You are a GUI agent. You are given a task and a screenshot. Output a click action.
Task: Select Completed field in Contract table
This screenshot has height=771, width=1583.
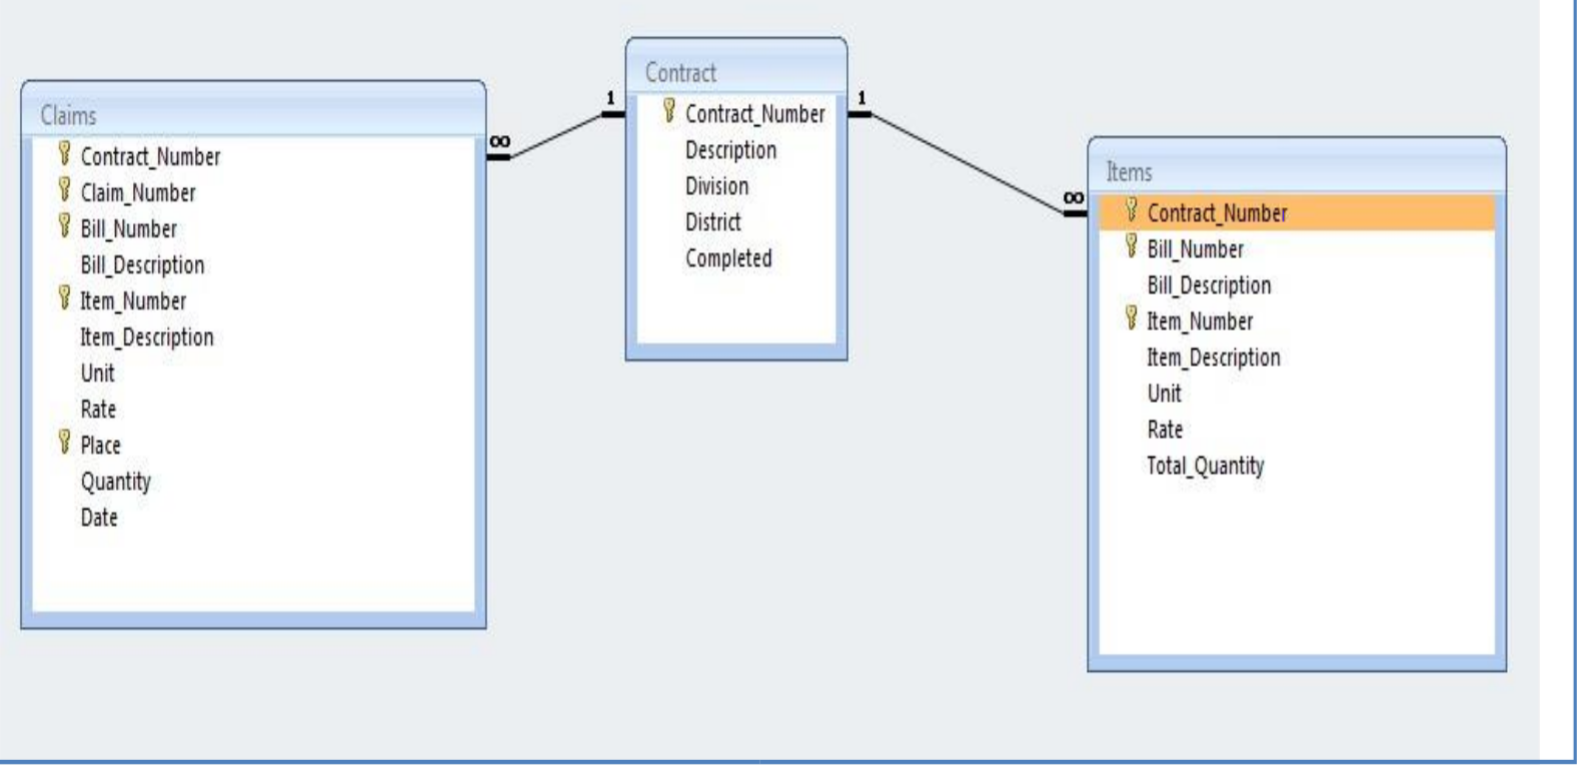[728, 258]
